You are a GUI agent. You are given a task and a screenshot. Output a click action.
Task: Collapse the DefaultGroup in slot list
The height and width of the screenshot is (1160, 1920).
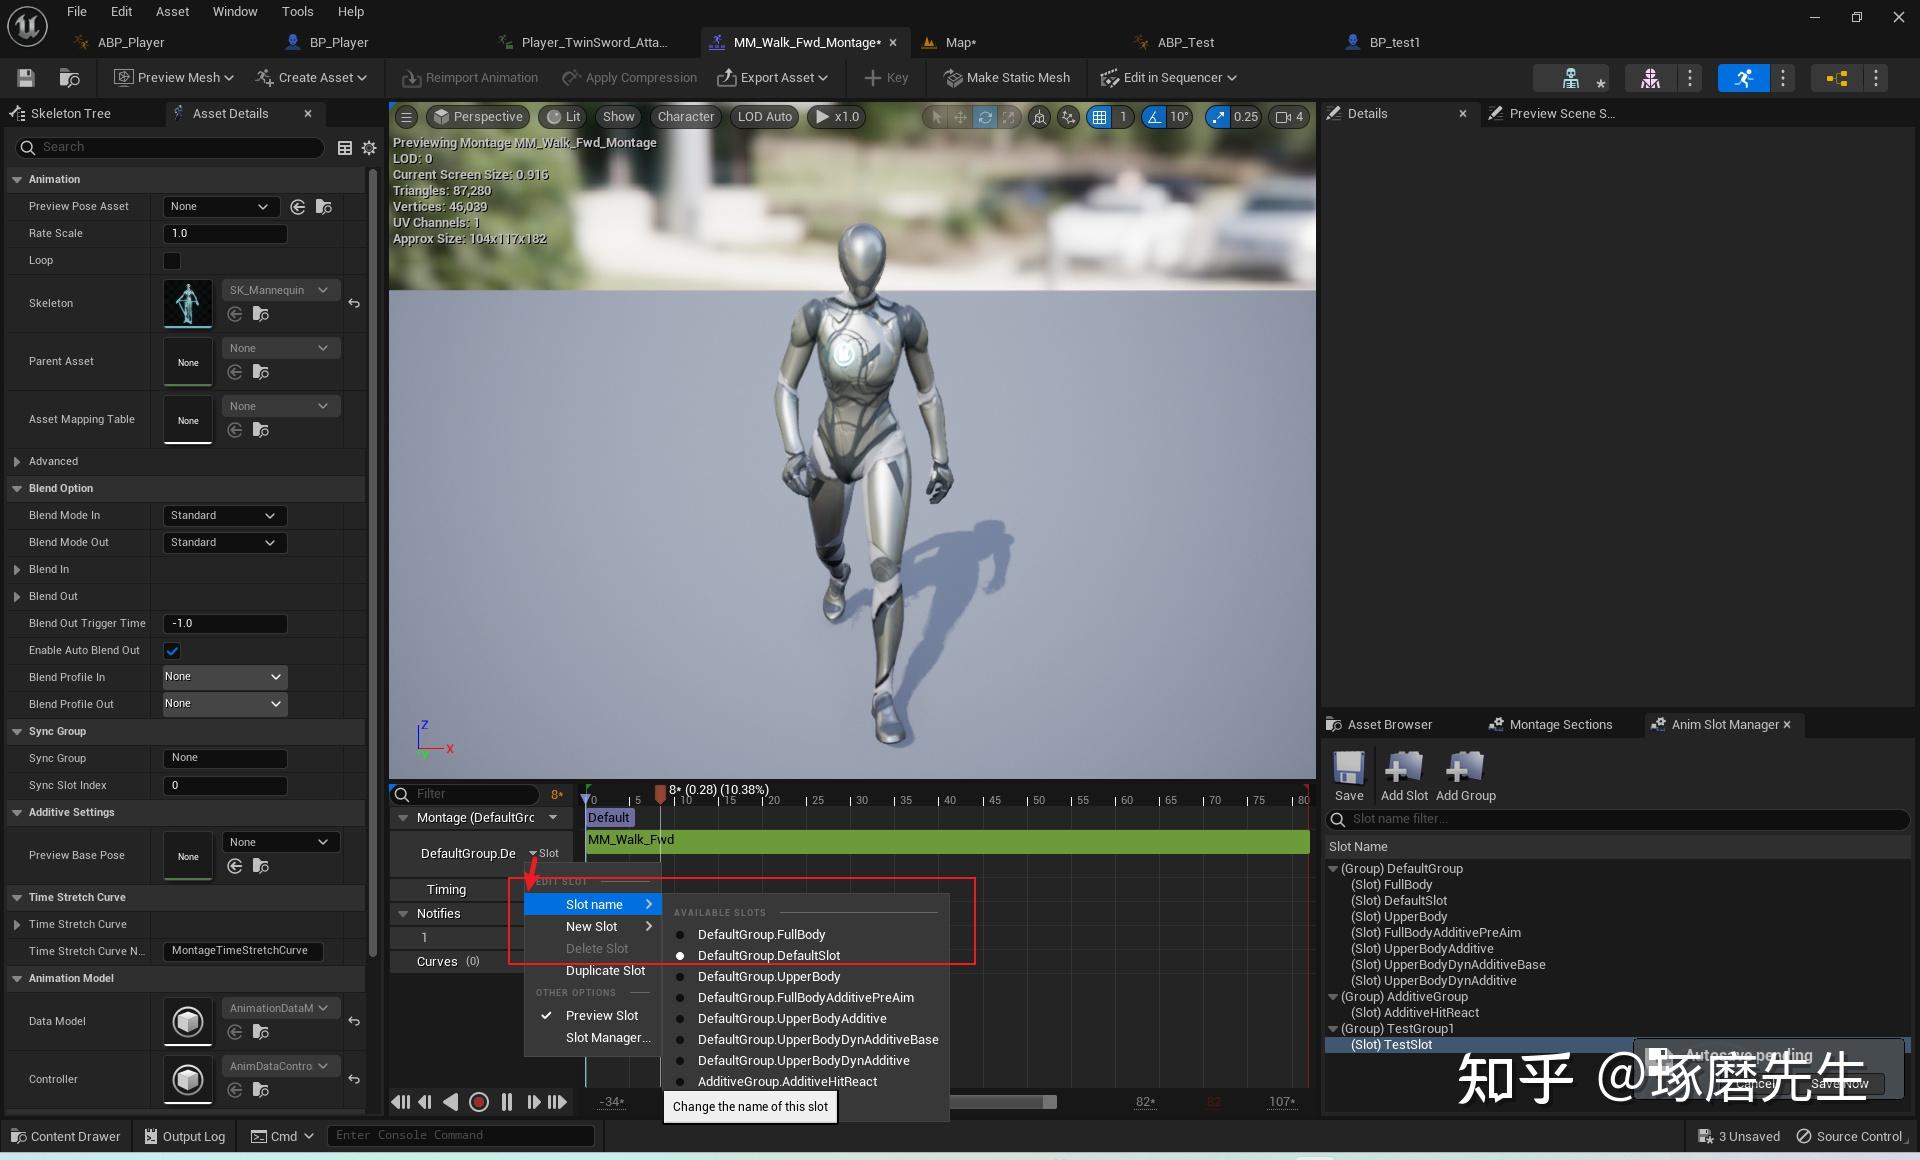1333,868
